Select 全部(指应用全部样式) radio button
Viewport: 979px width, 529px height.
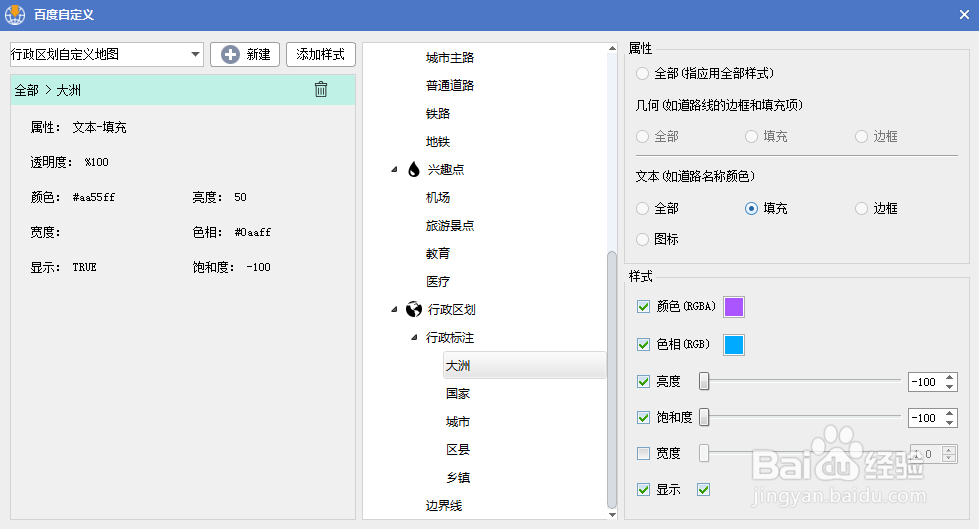point(642,74)
